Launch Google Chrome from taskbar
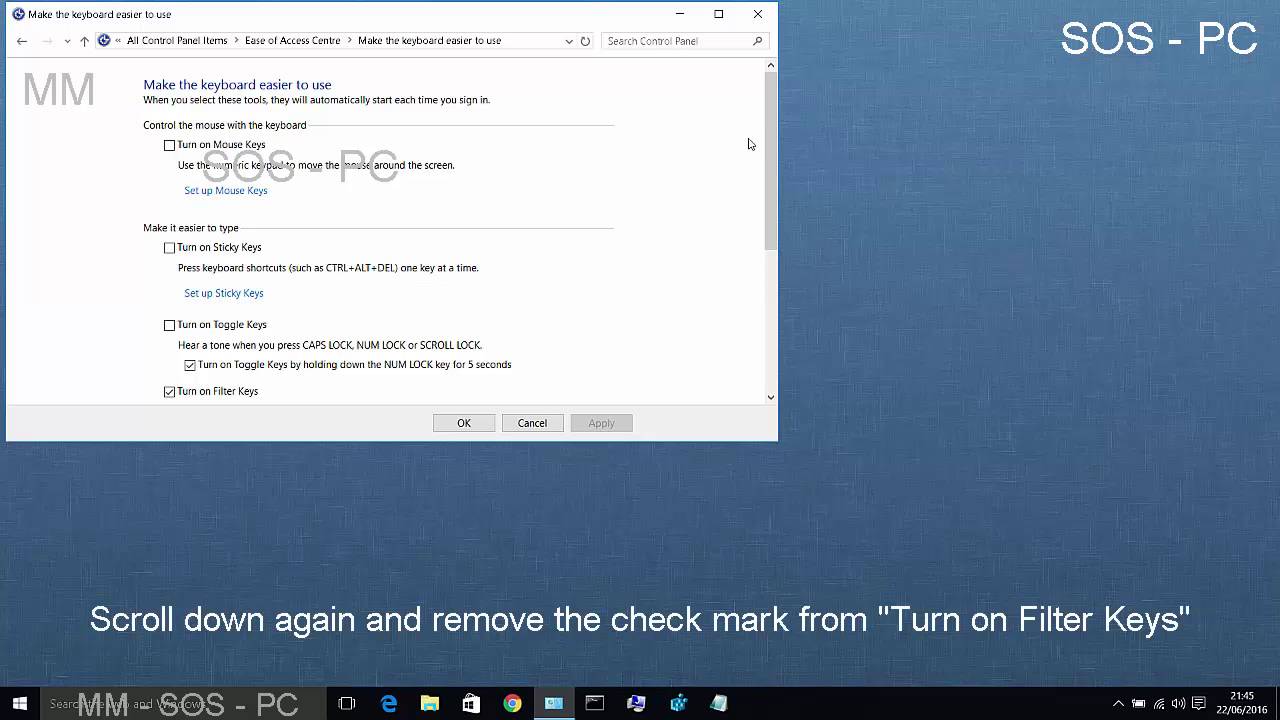Screen dimensions: 1280x720 point(512,704)
